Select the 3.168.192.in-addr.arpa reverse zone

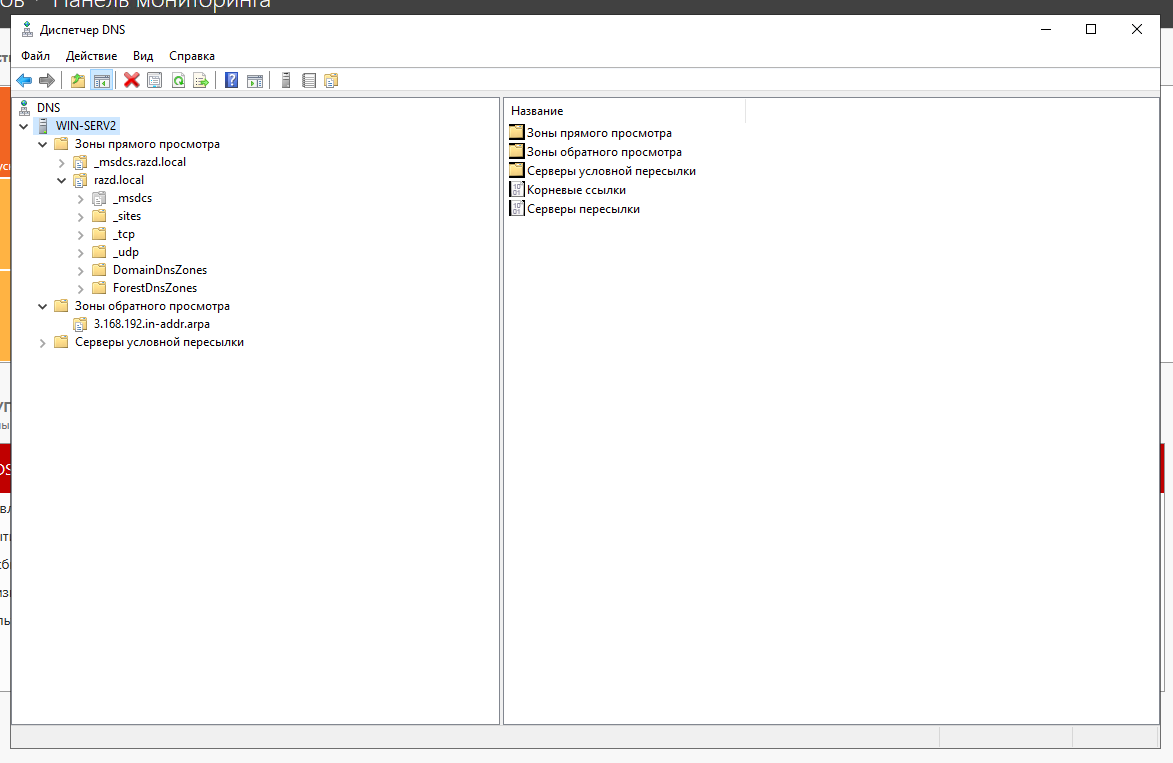coord(151,324)
